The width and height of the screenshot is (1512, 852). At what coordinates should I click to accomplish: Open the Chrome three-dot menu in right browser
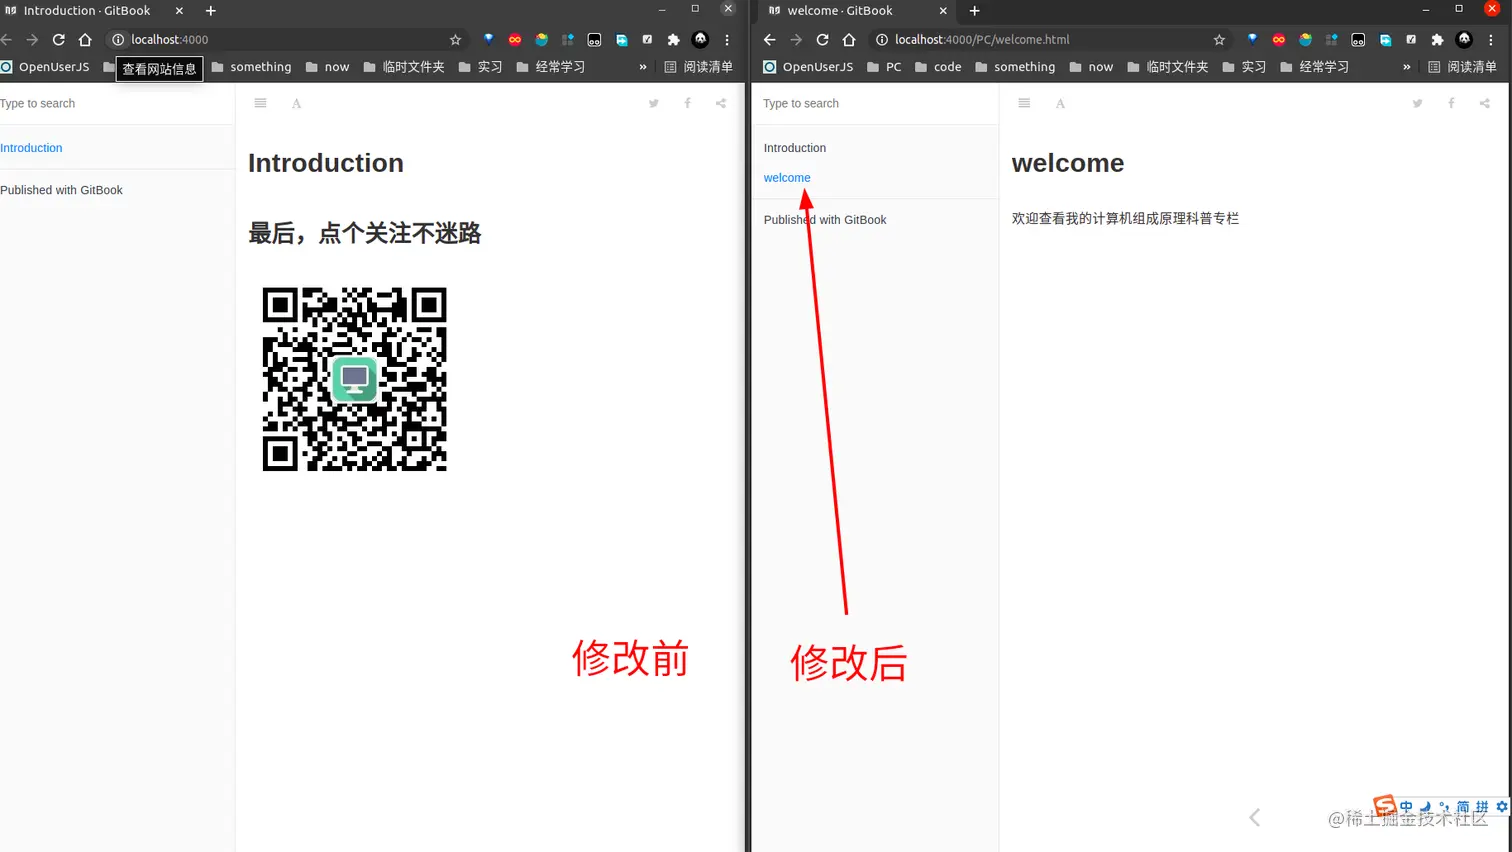(x=1491, y=40)
